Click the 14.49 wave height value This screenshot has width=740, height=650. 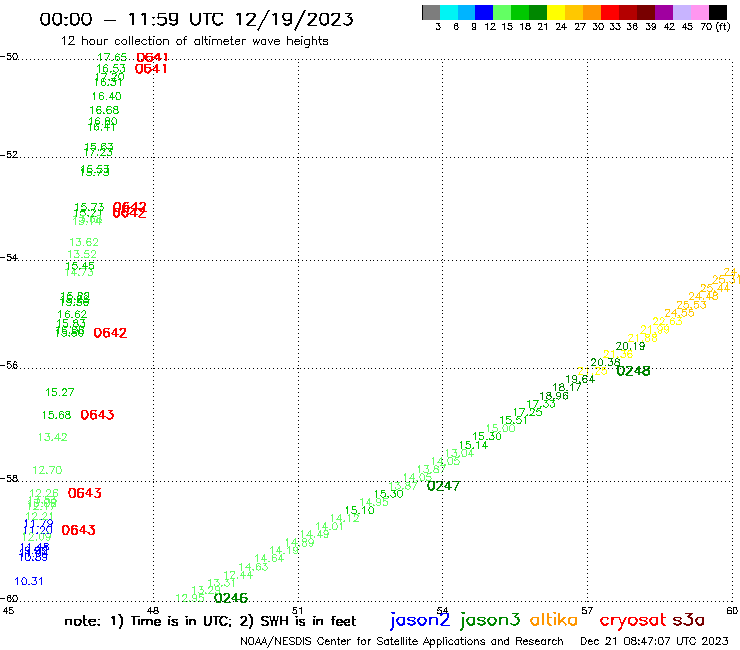[315, 534]
